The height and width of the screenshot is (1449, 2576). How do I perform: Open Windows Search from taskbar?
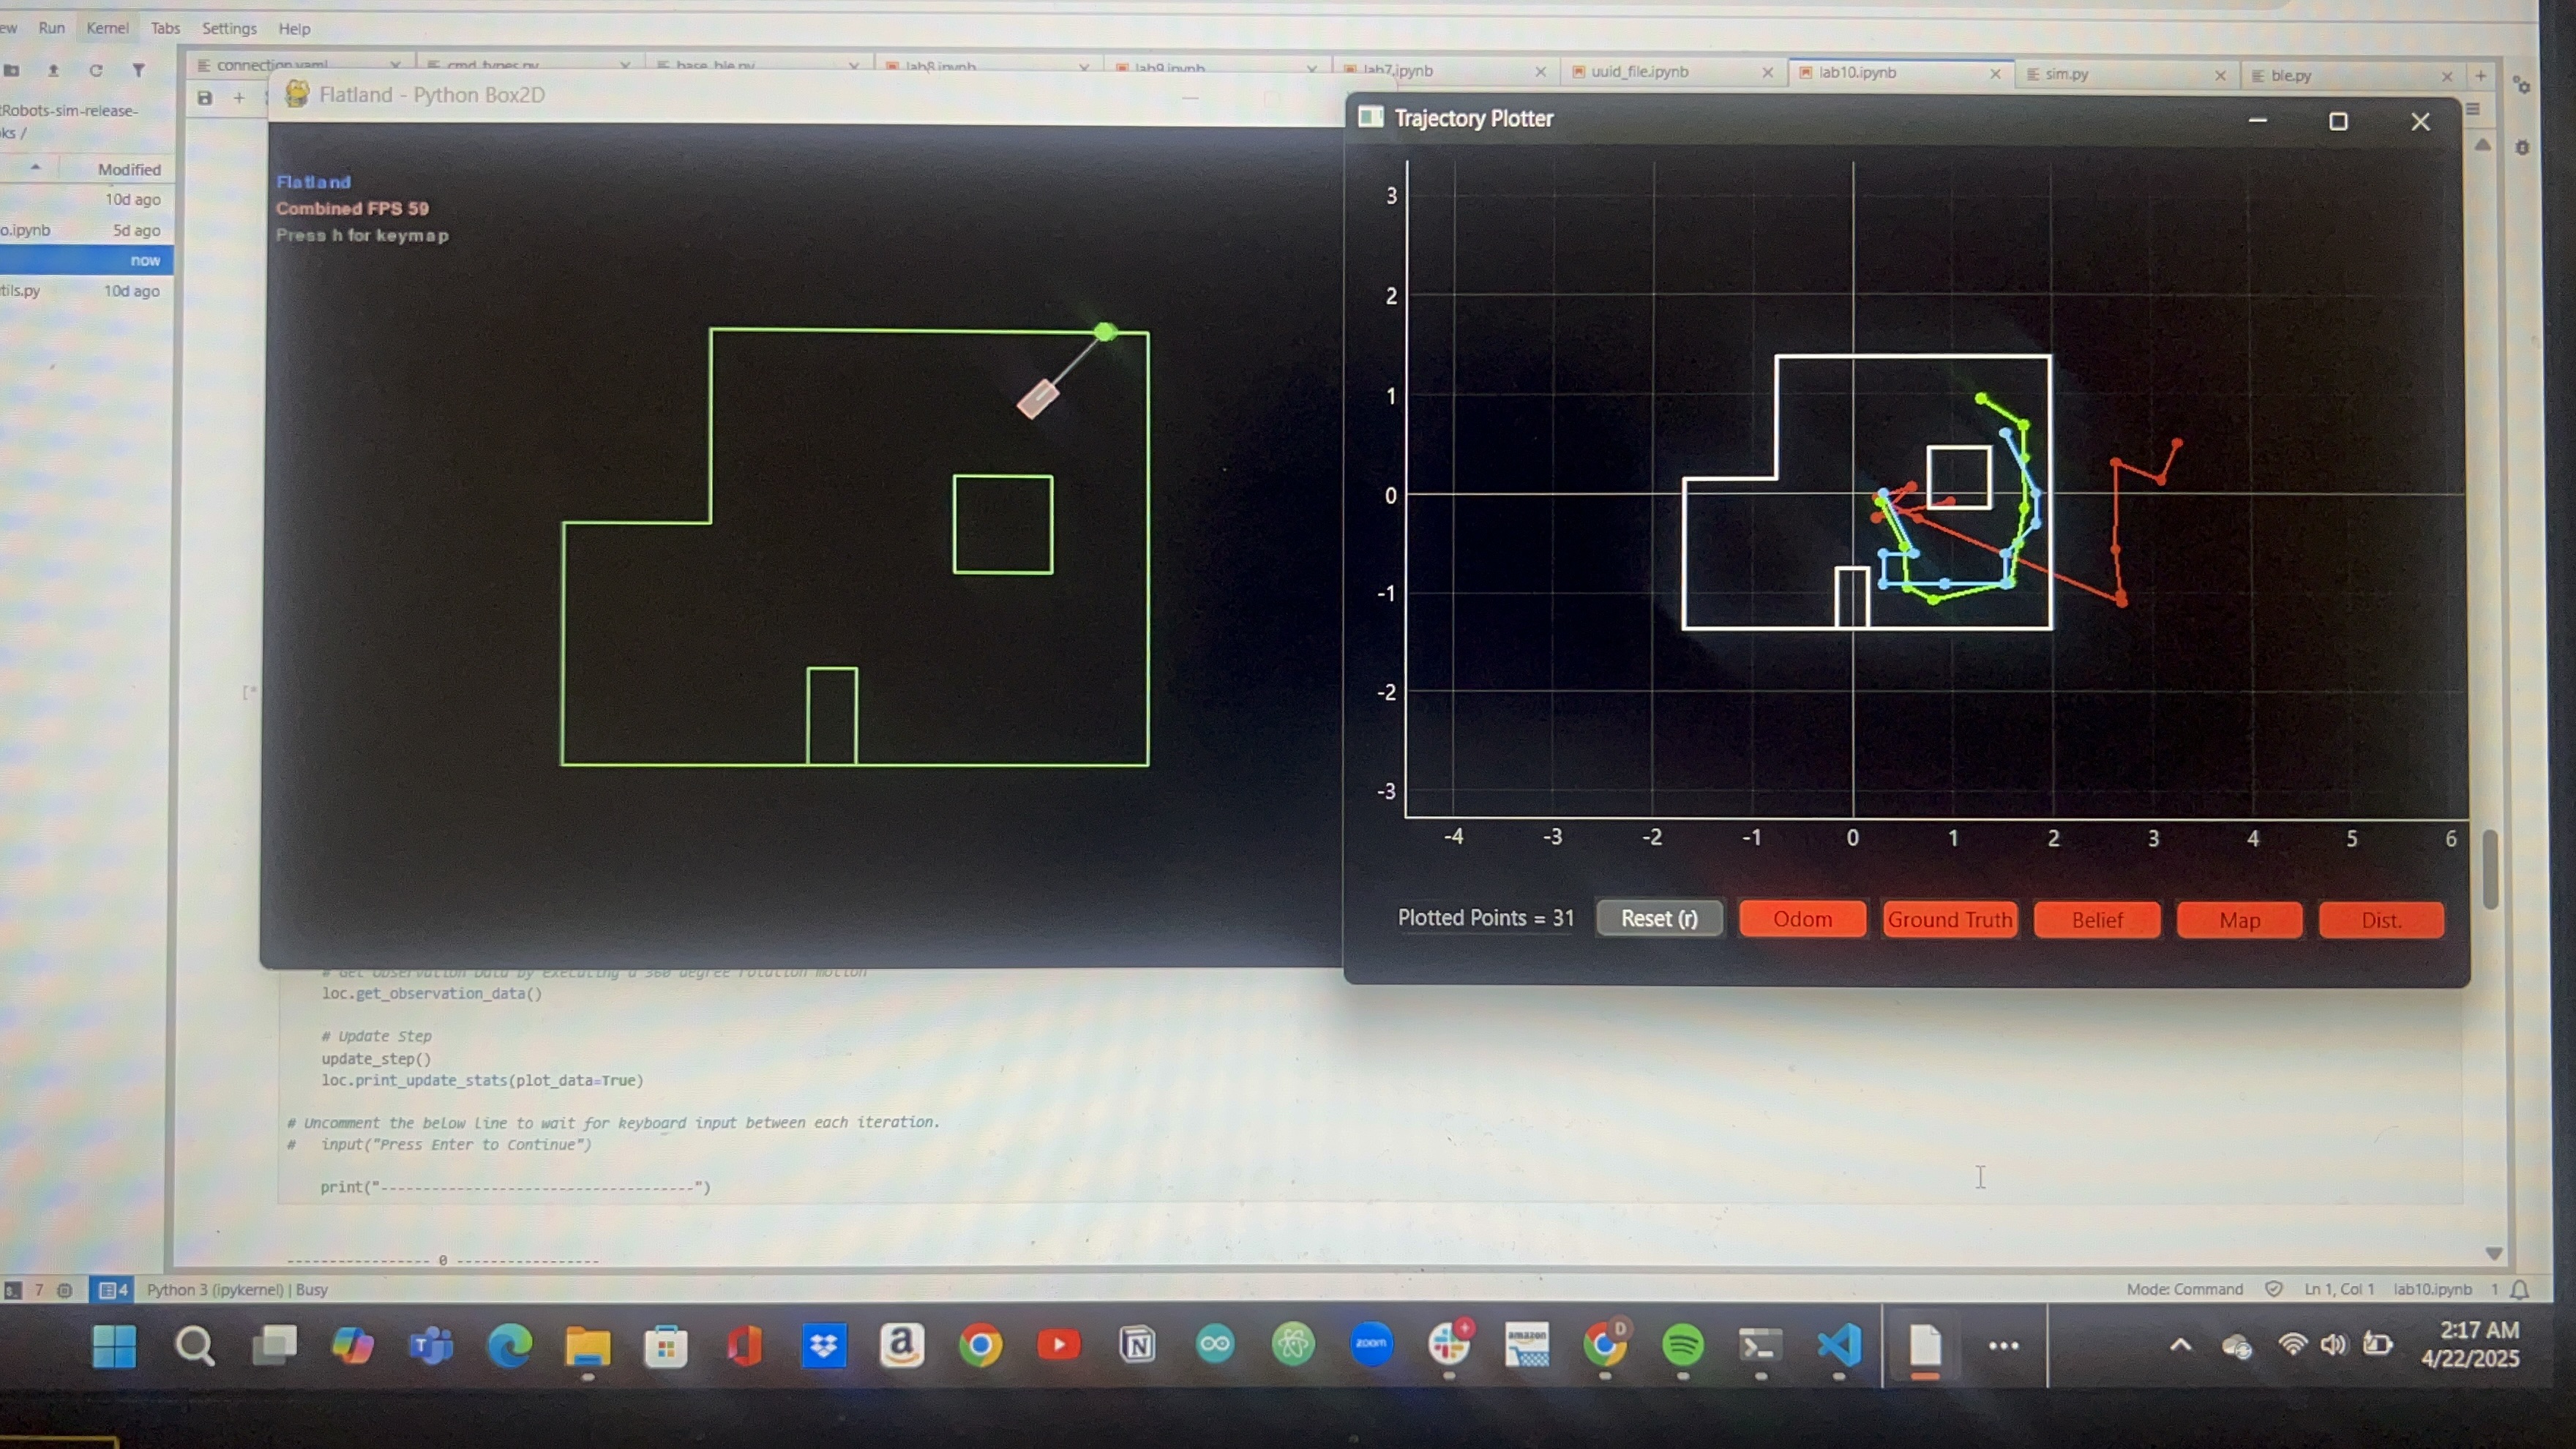[194, 1346]
